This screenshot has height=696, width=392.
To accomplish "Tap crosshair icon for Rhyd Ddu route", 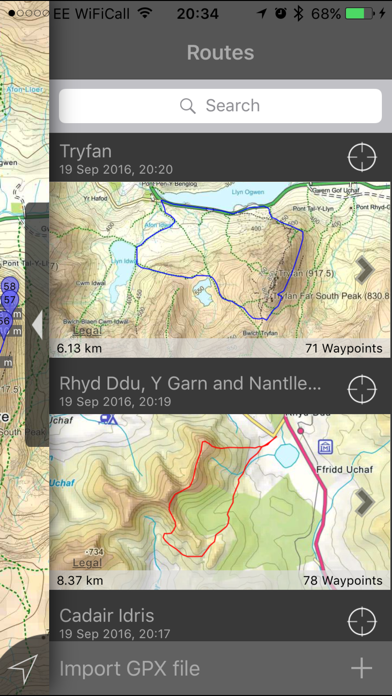I will 362,389.
